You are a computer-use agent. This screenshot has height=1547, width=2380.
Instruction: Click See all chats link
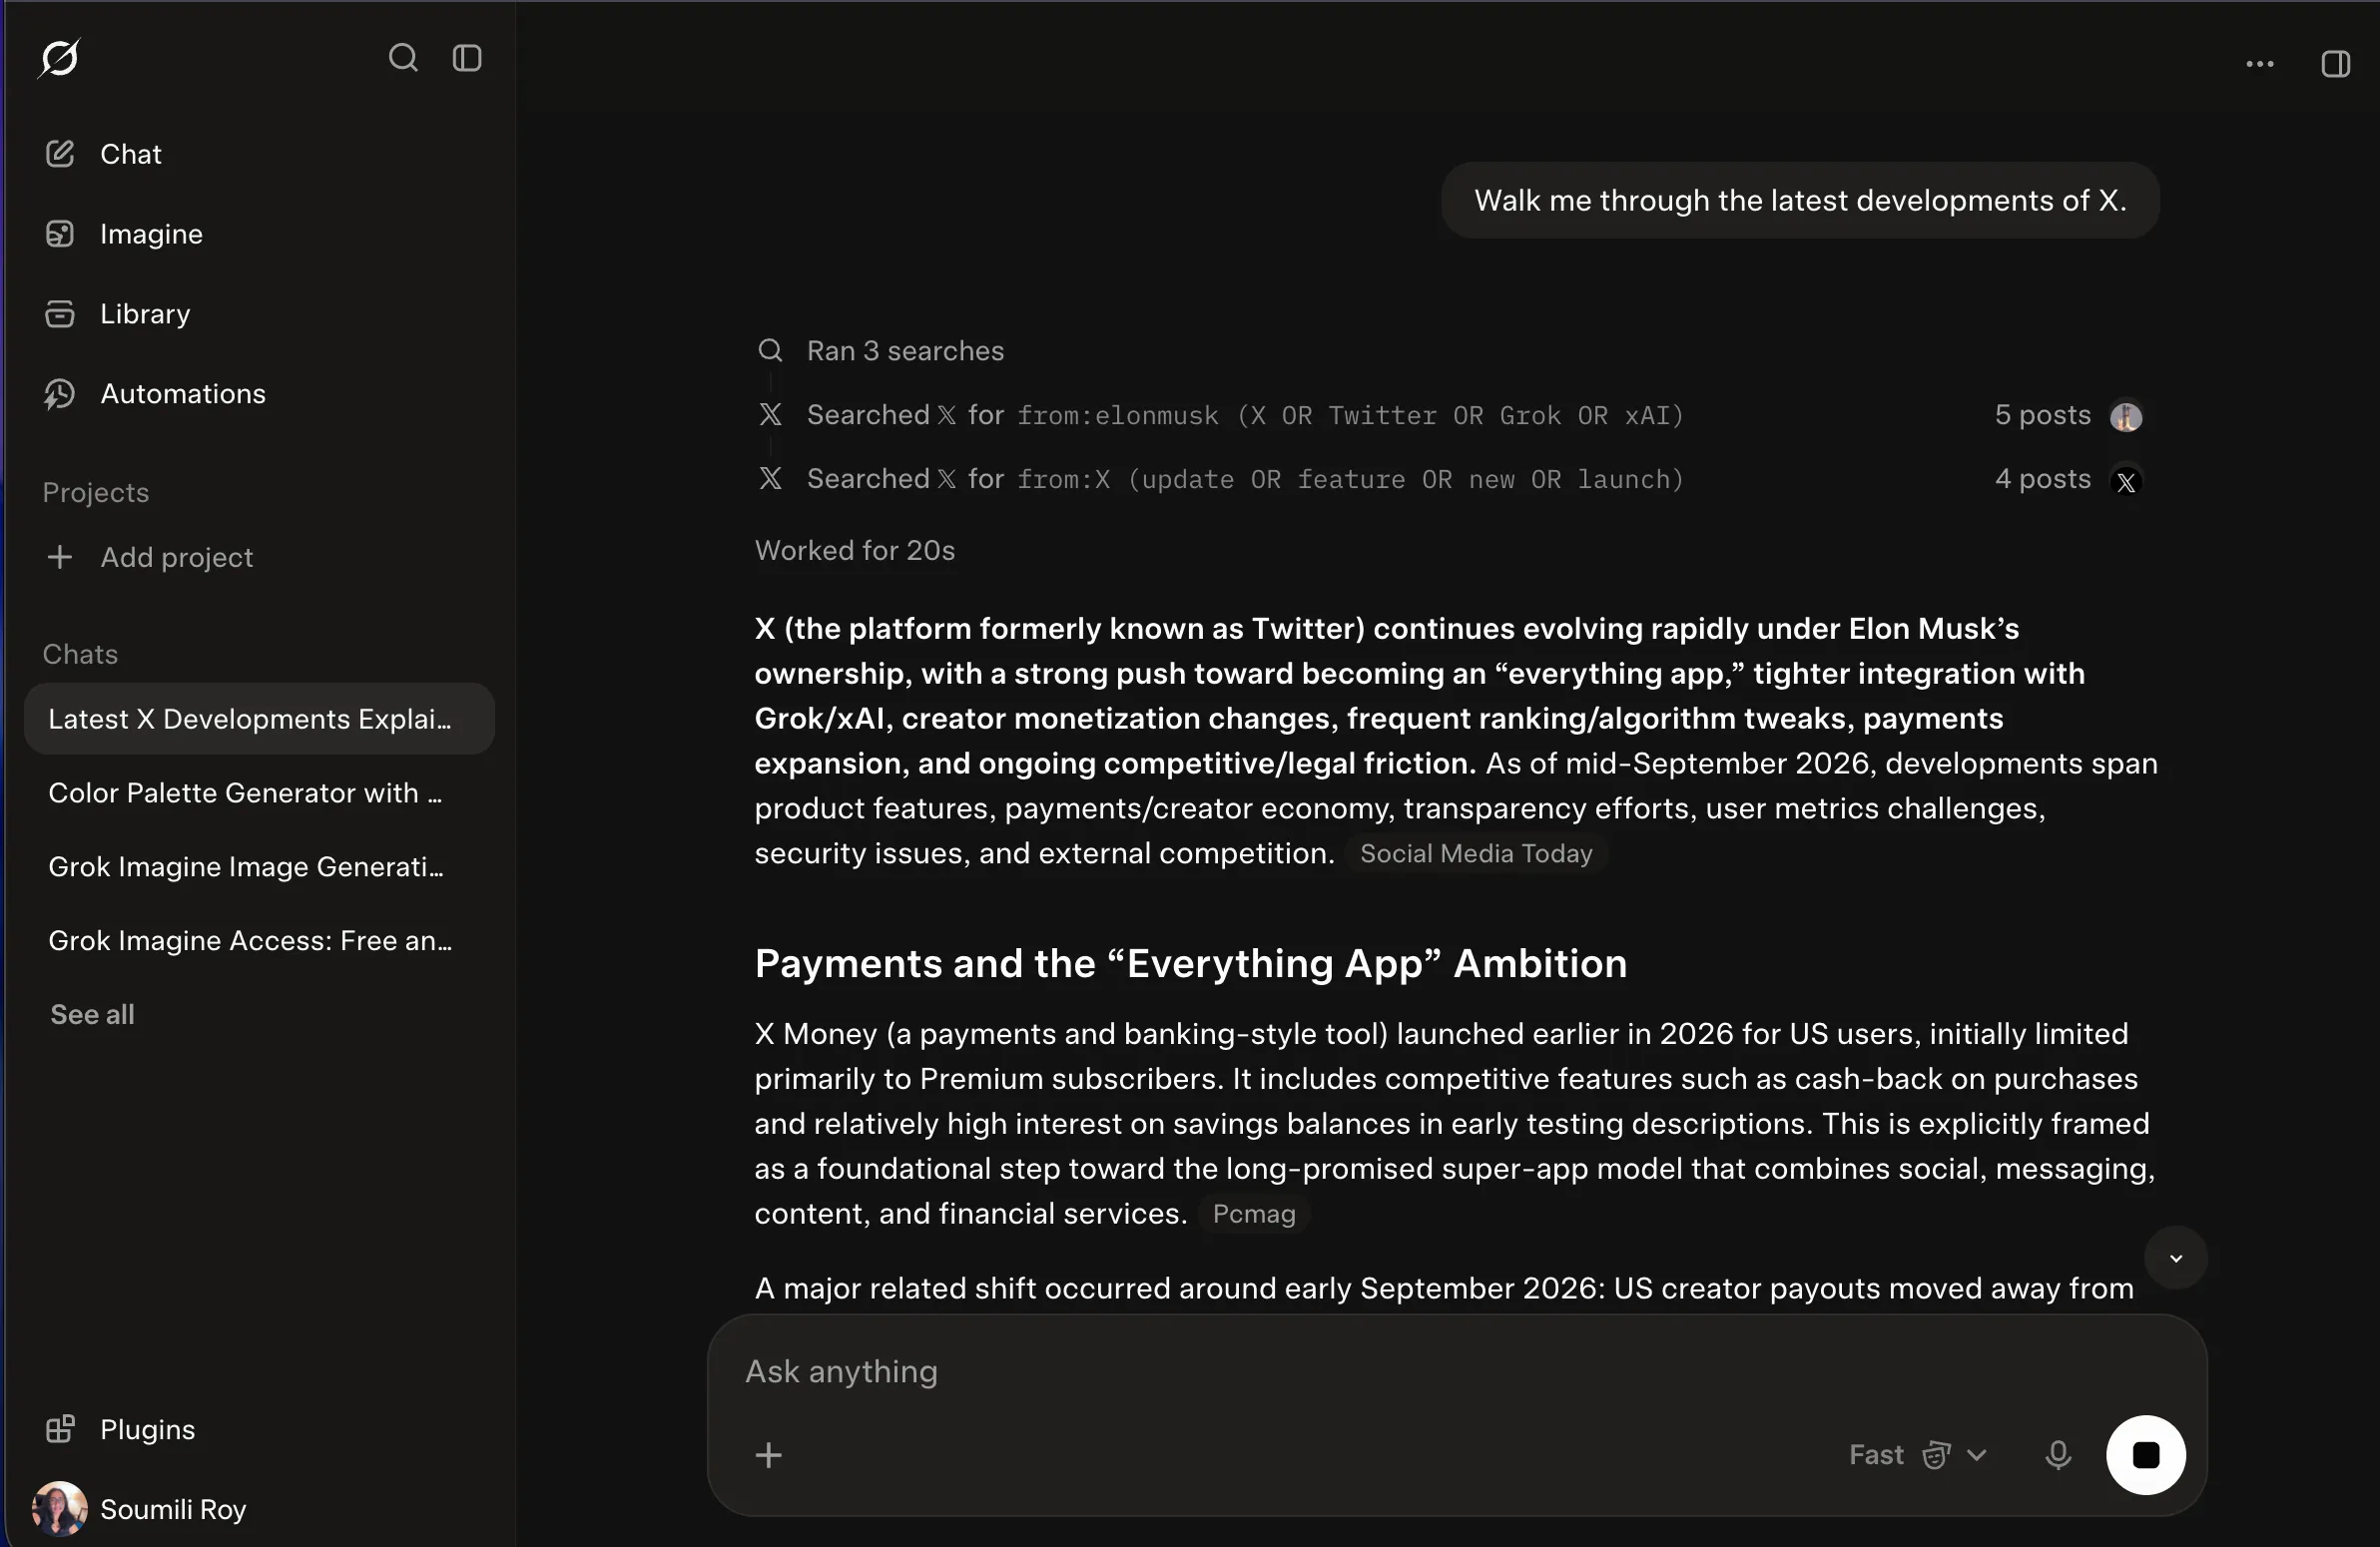point(92,1014)
